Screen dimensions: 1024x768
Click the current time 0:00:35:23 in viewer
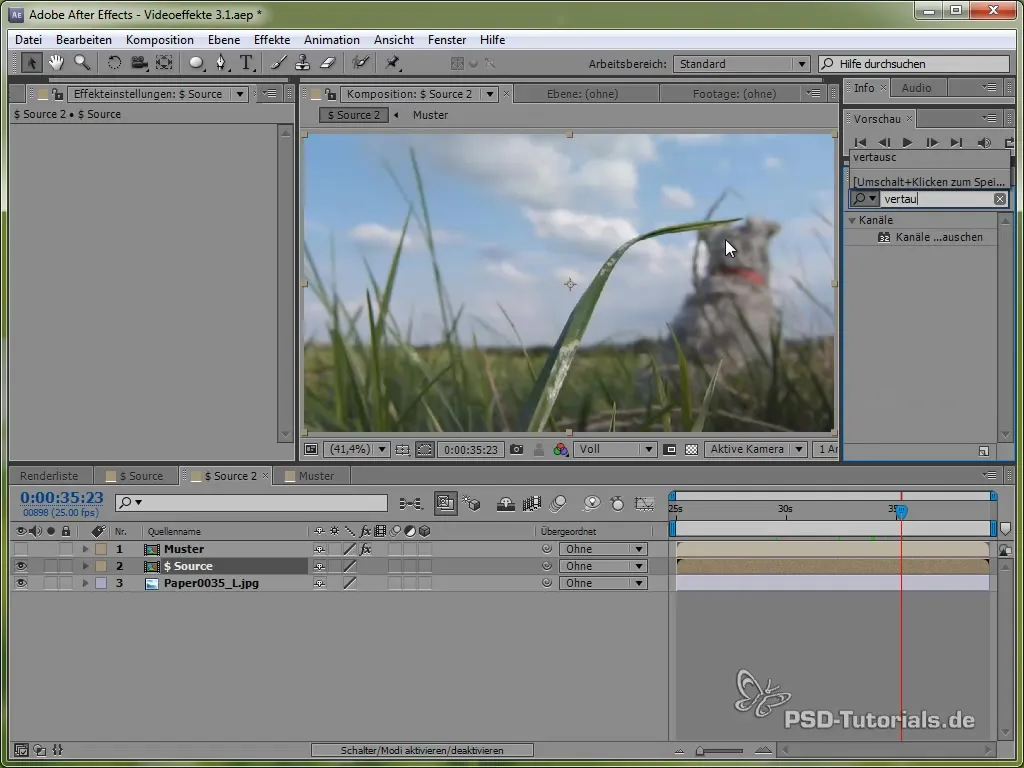pos(471,449)
